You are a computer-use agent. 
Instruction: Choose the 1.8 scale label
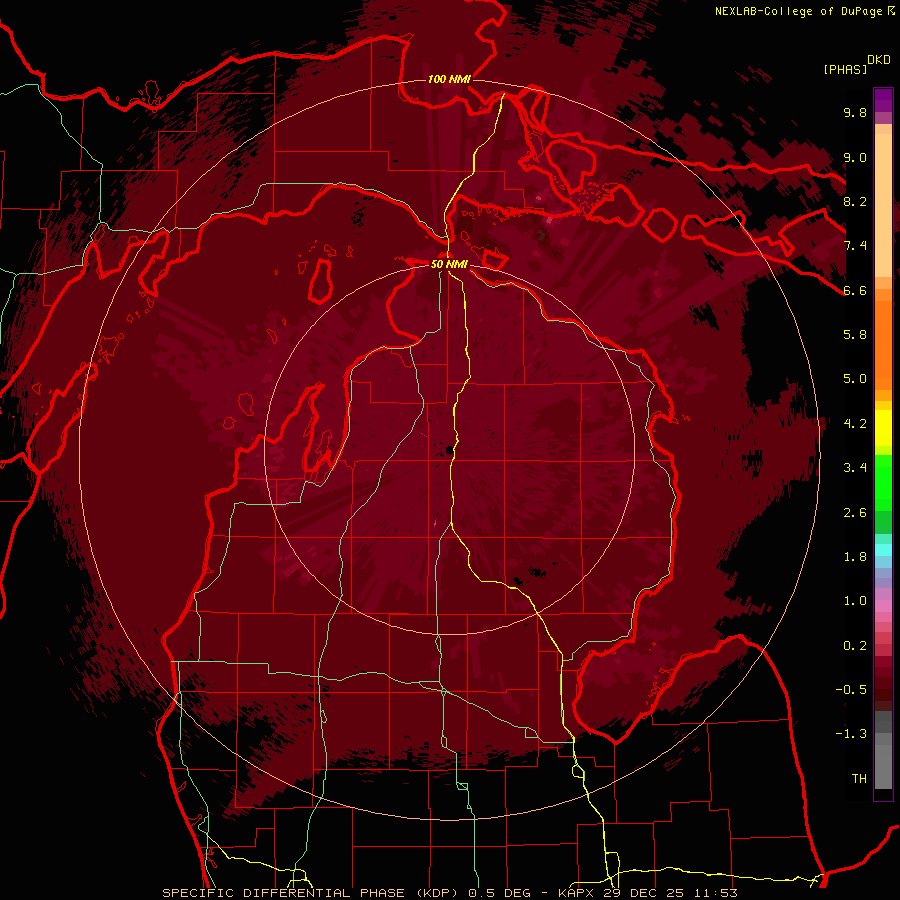tap(855, 557)
